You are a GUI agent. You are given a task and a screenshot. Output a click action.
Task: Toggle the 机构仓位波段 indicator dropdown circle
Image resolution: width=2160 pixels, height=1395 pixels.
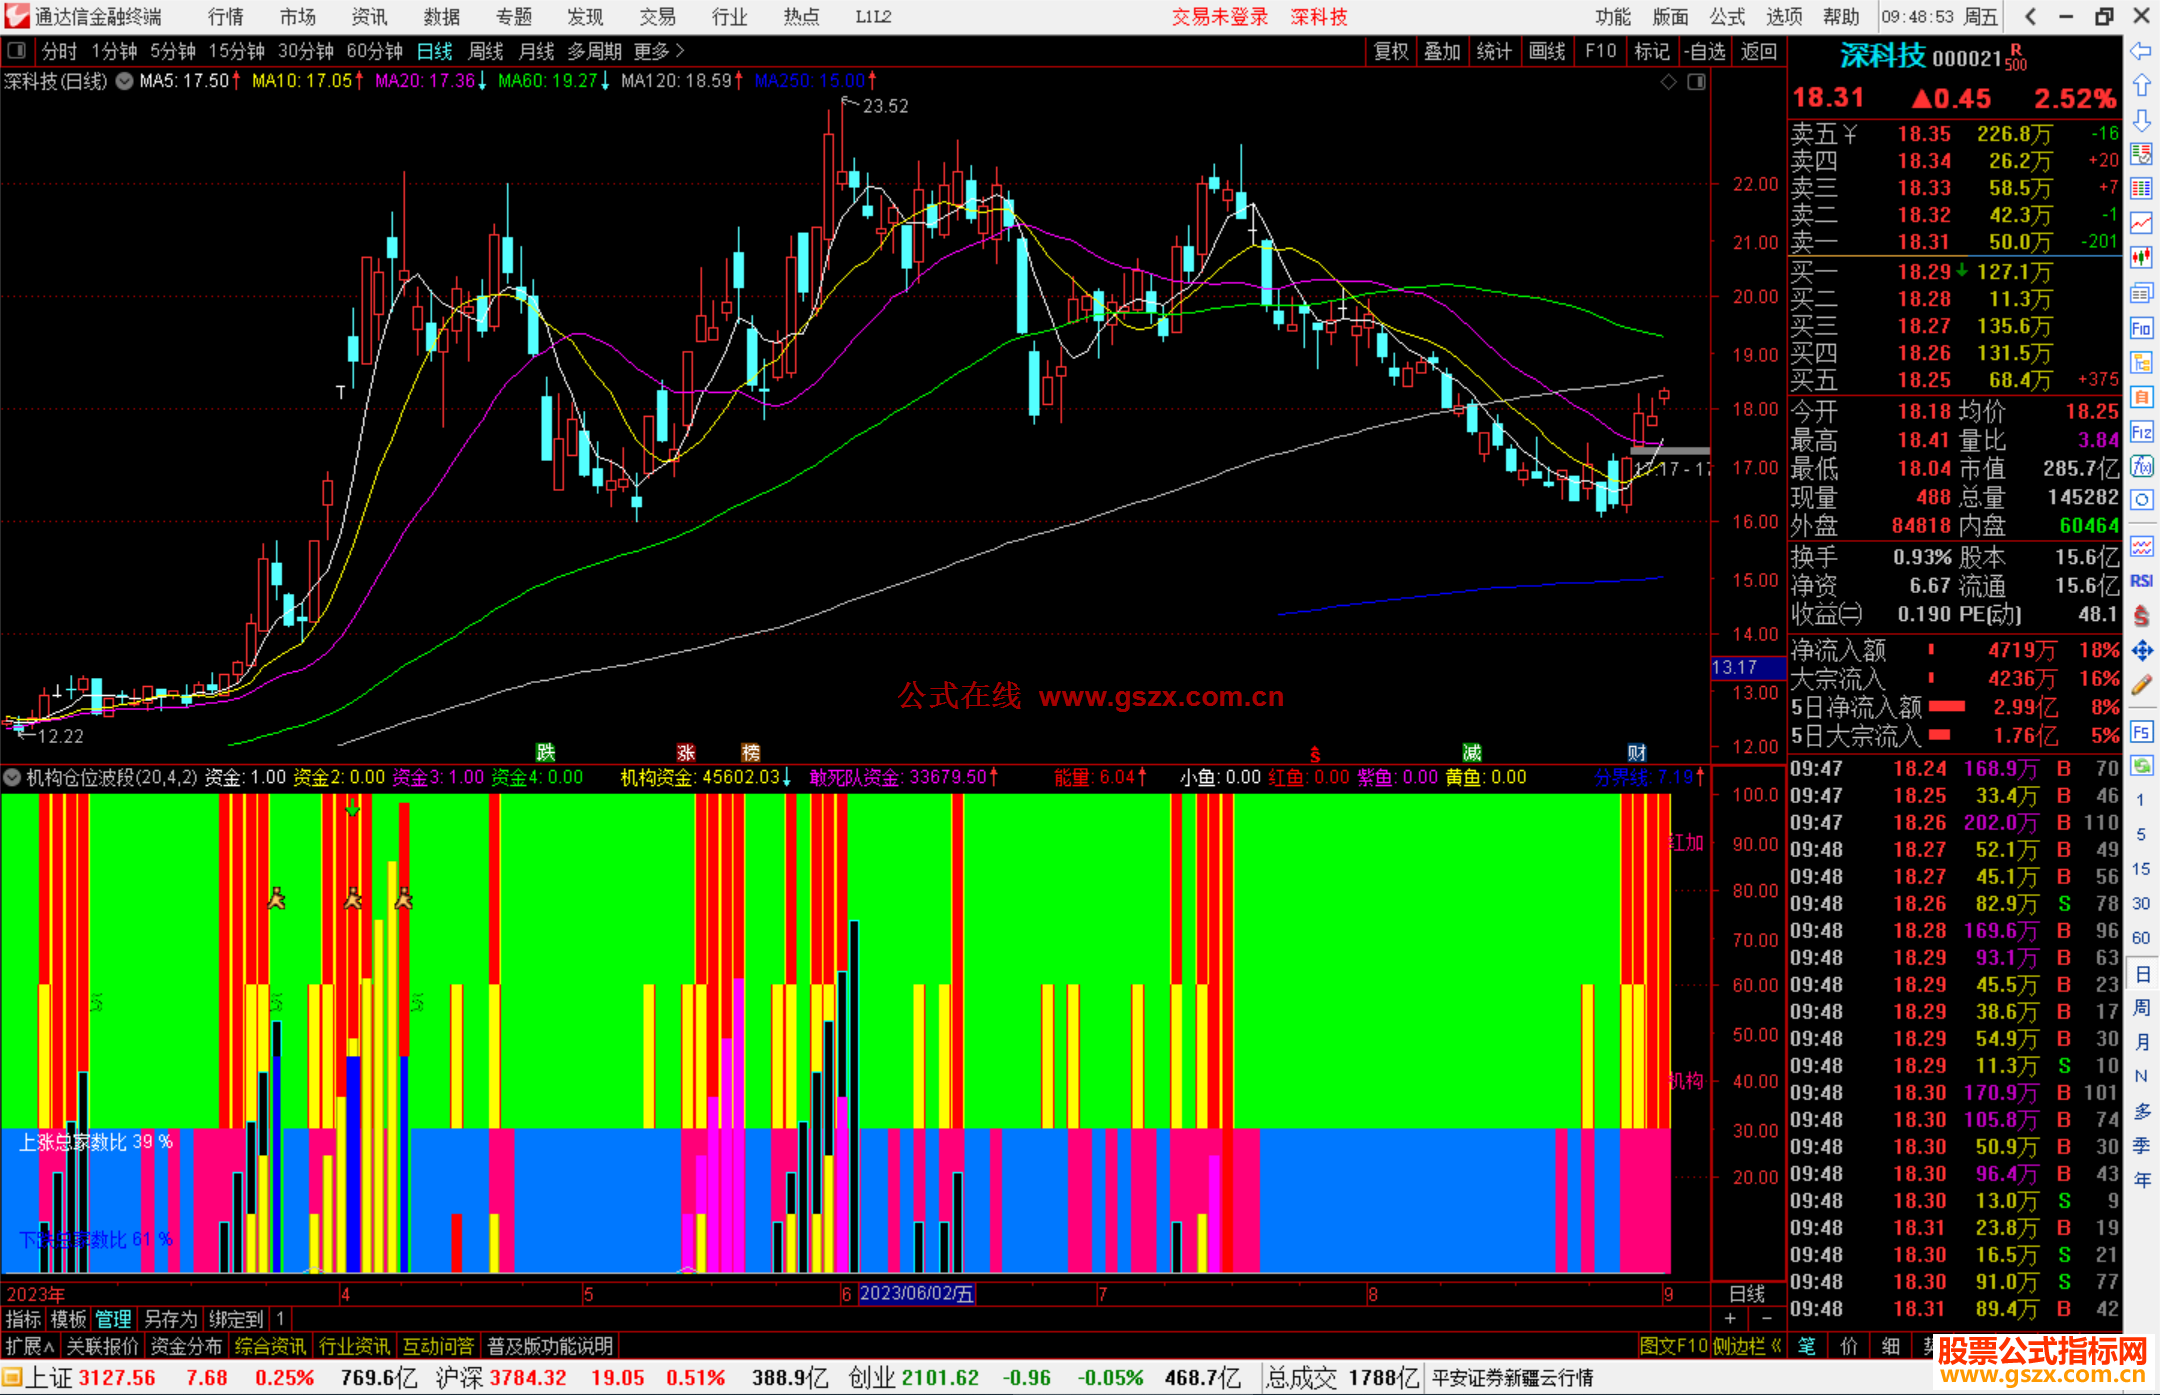click(12, 777)
